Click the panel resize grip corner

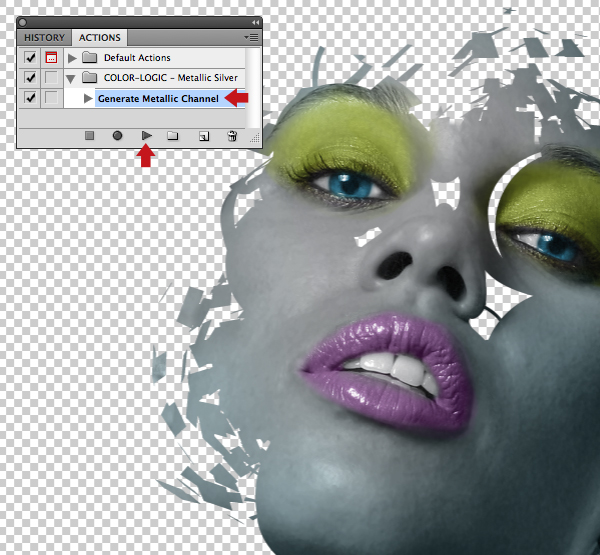255,138
